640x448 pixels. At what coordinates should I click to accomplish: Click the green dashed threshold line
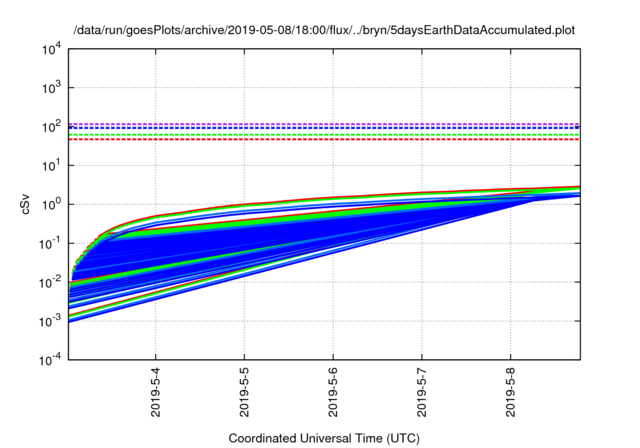pyautogui.click(x=324, y=135)
